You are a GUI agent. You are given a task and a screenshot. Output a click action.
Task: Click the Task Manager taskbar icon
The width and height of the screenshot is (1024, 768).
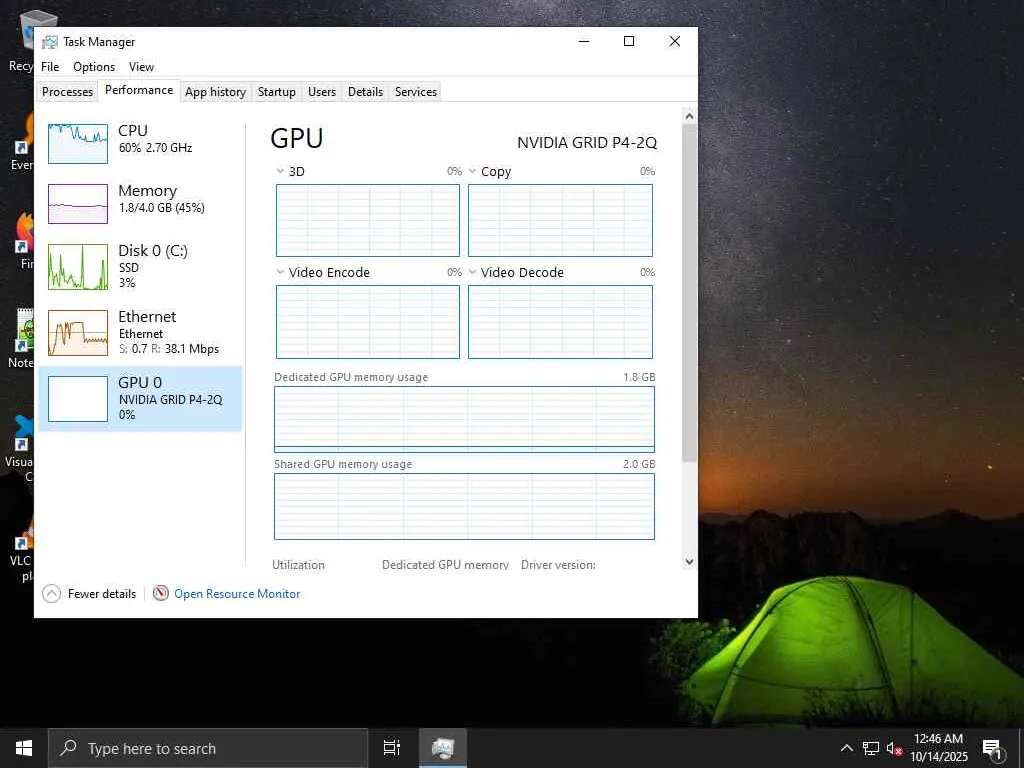pos(443,748)
